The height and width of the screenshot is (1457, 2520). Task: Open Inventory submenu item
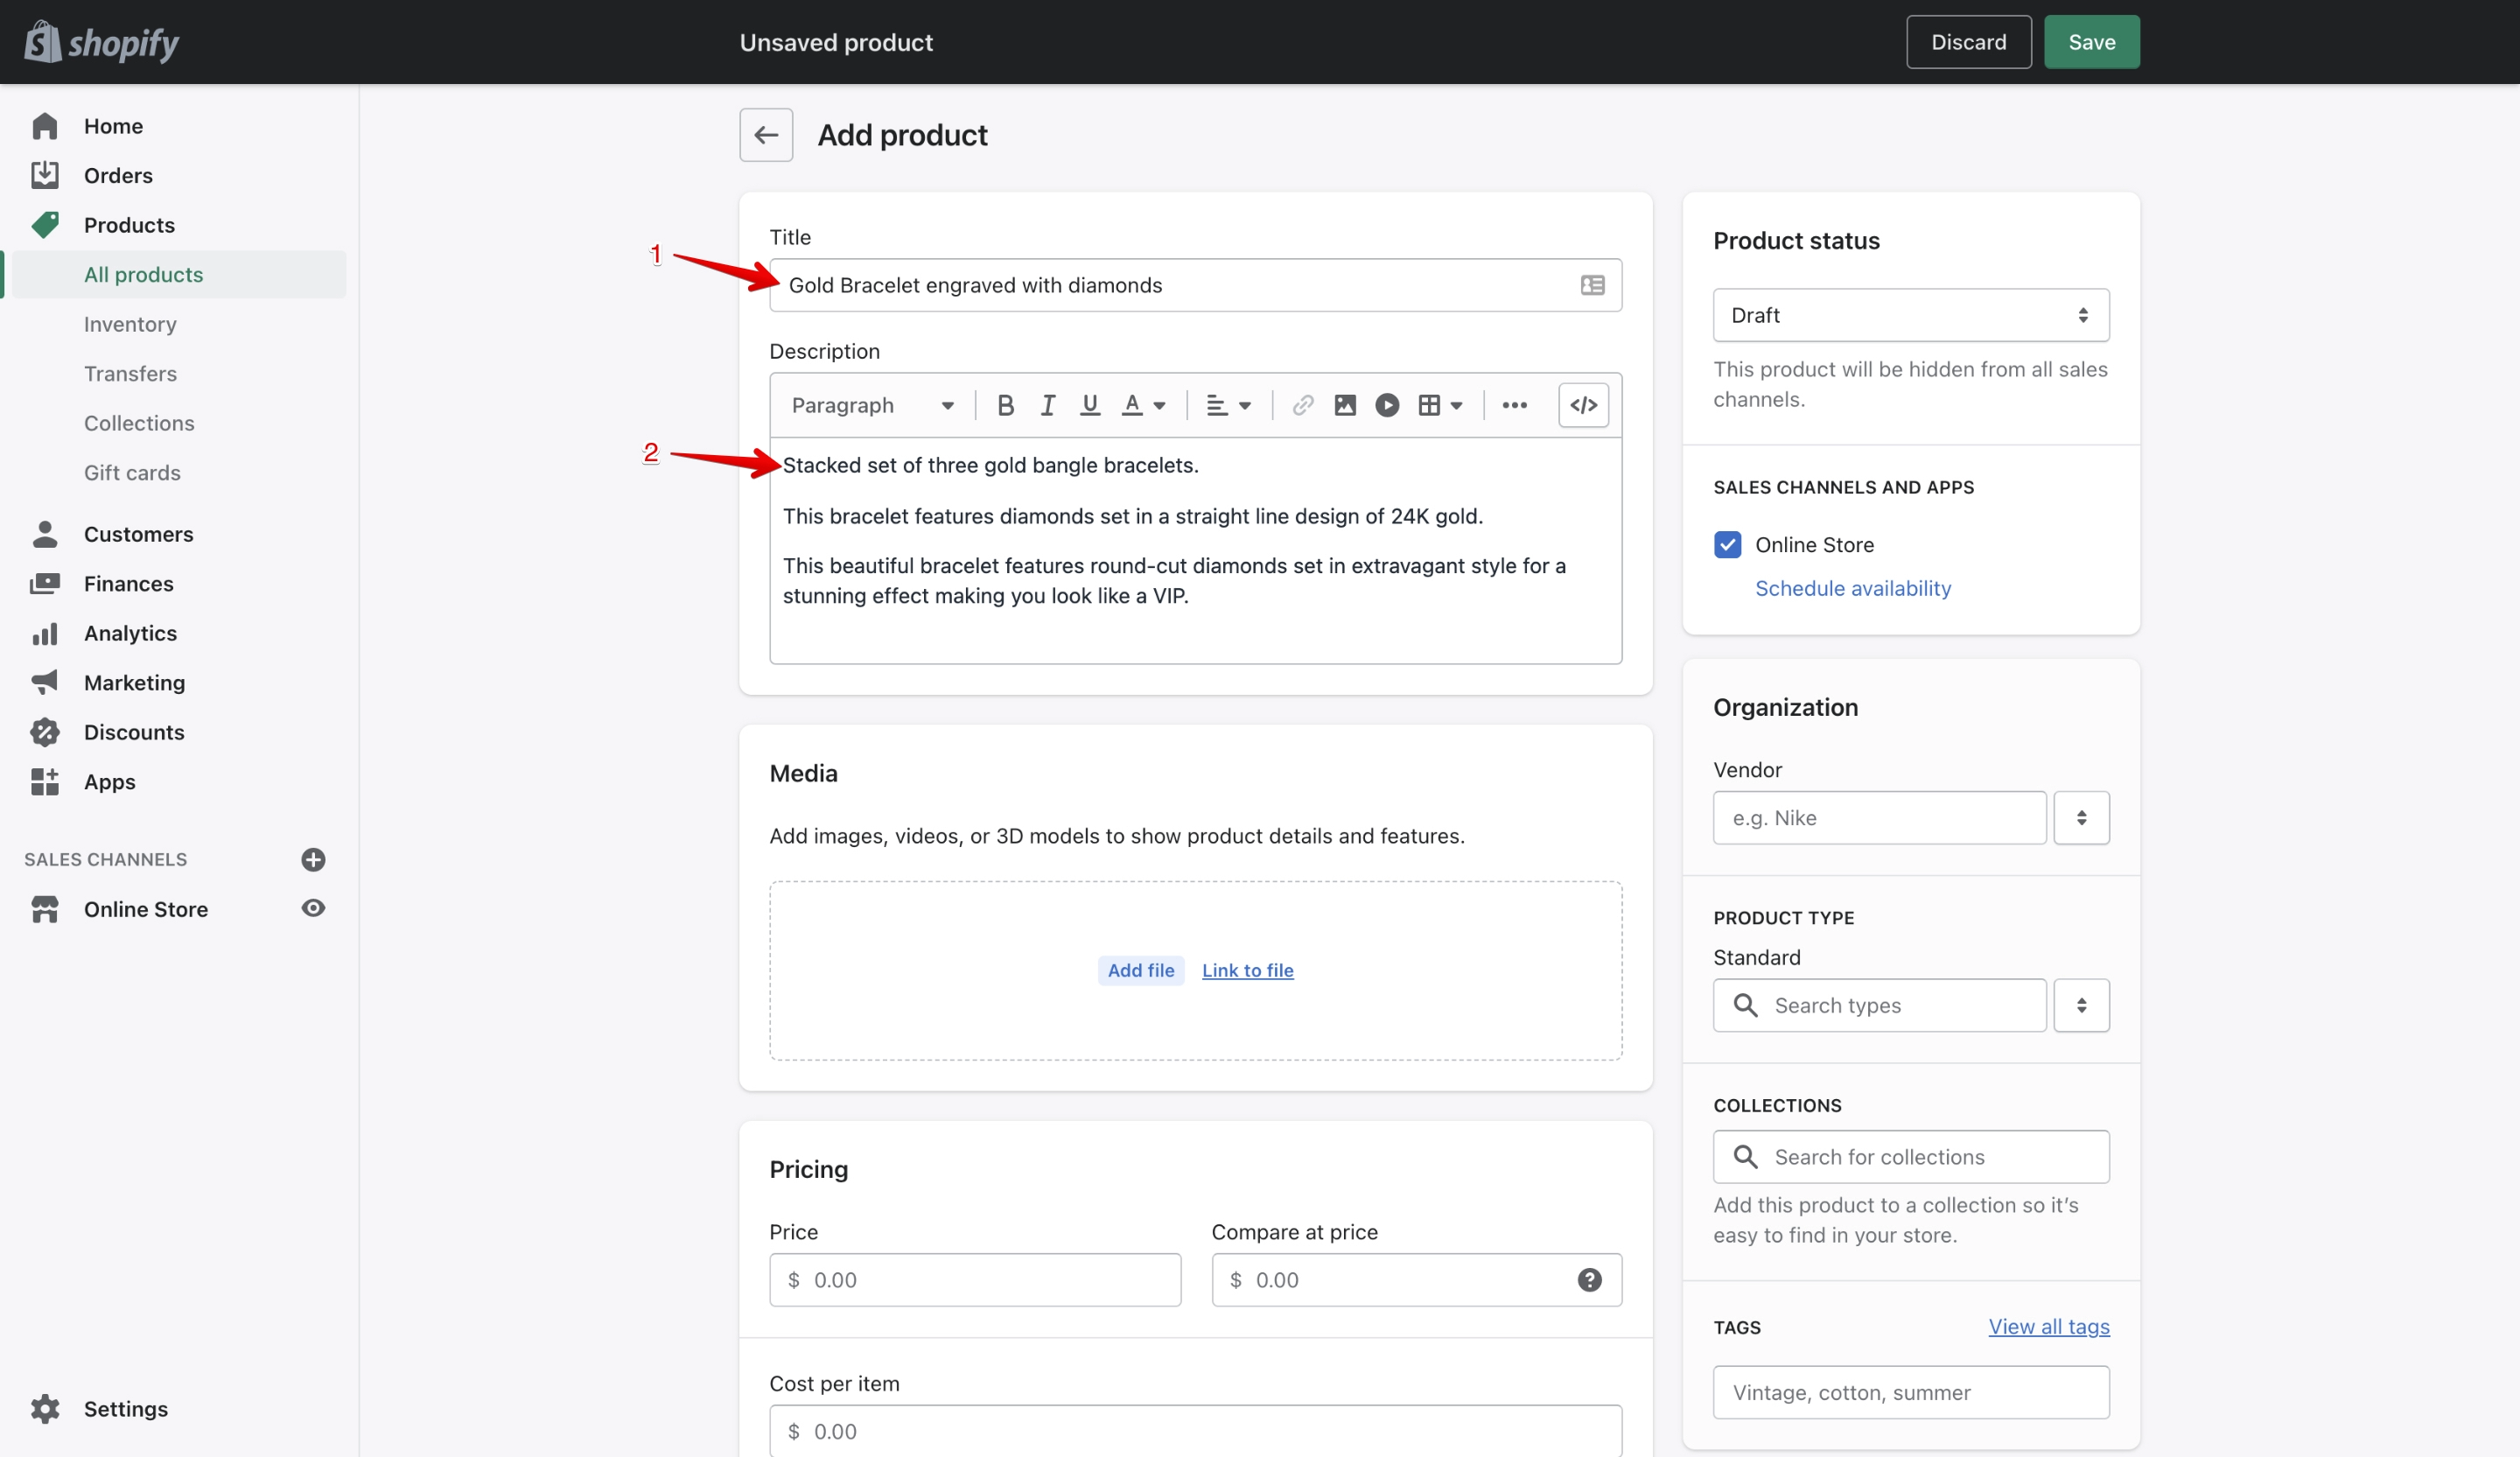[130, 324]
